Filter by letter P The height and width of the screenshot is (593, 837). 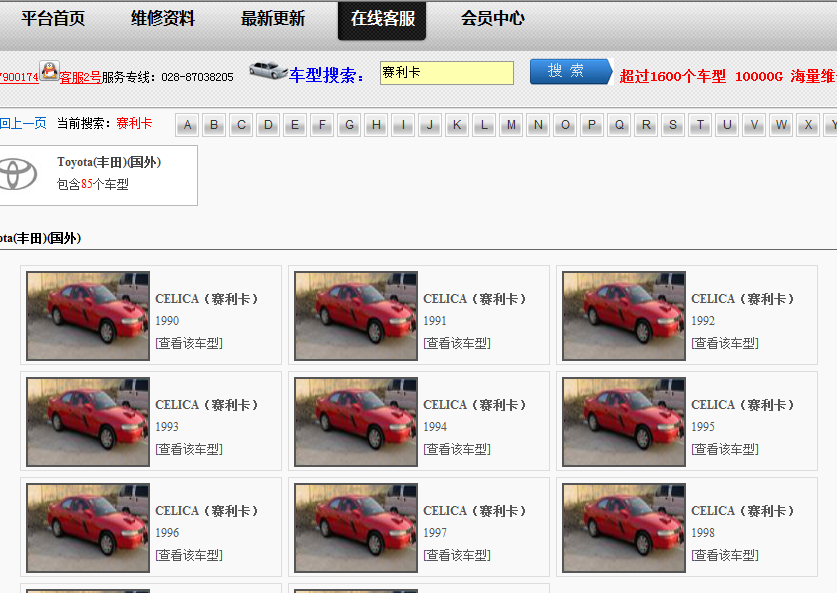[592, 125]
